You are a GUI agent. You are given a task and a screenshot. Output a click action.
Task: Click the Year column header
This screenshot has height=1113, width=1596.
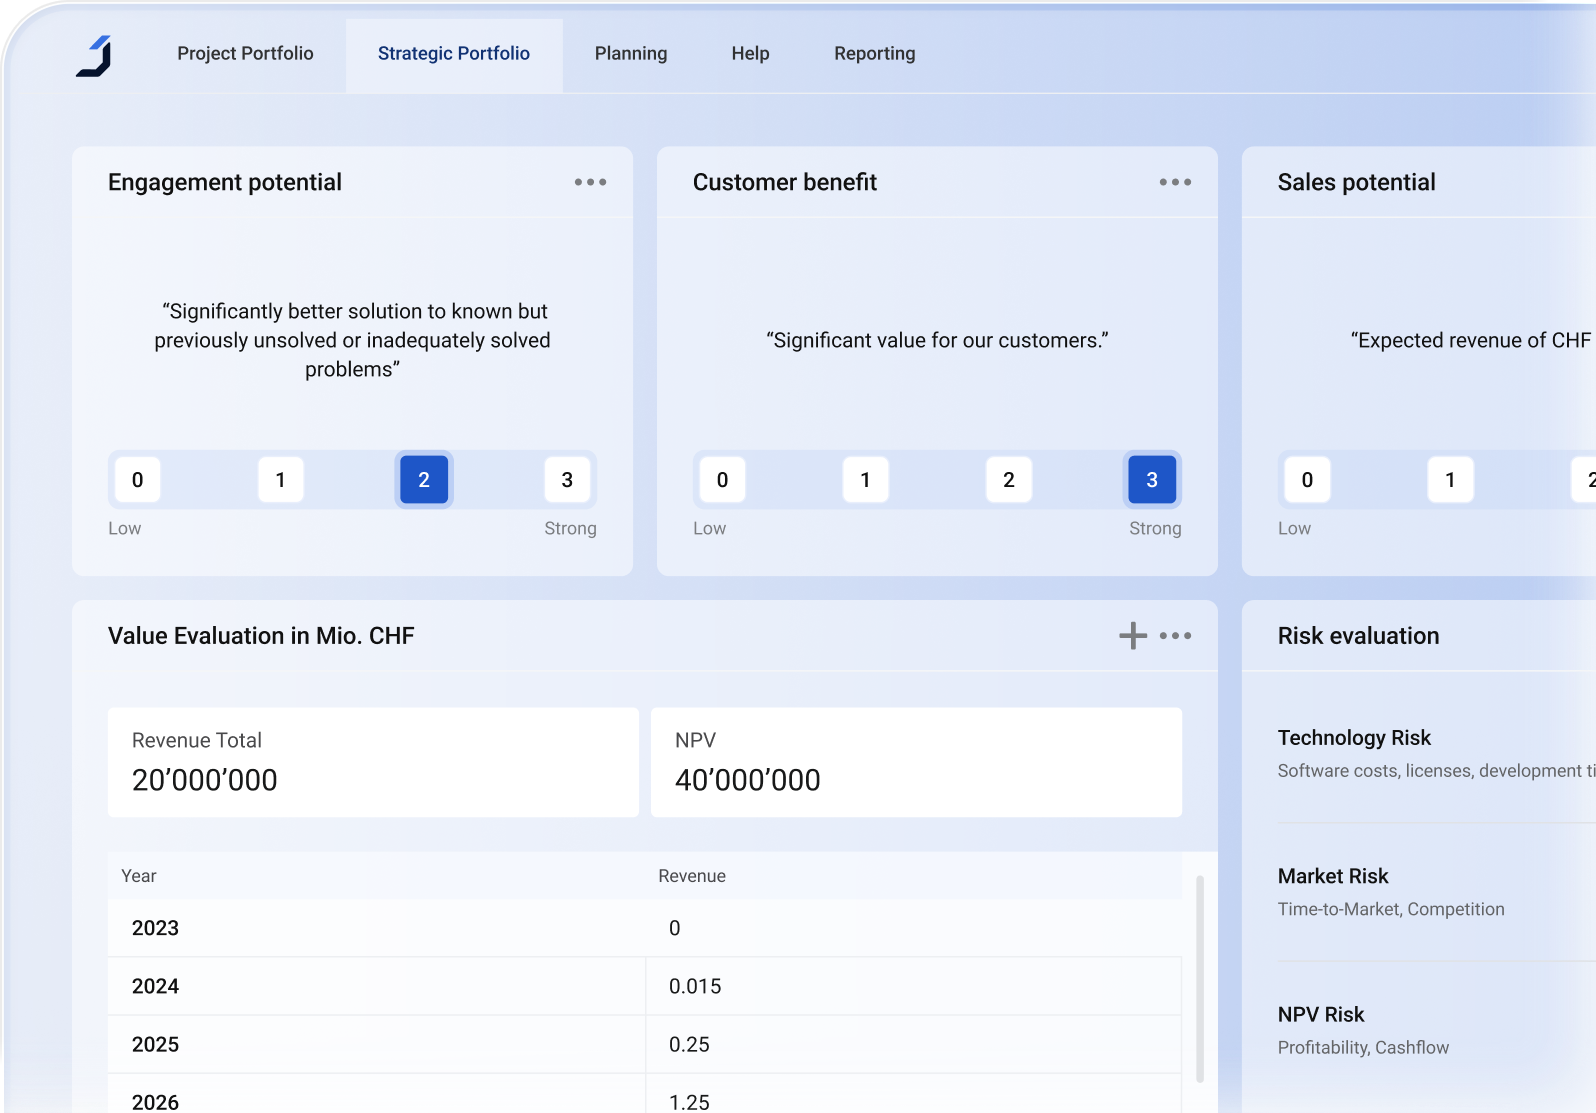[x=139, y=876]
